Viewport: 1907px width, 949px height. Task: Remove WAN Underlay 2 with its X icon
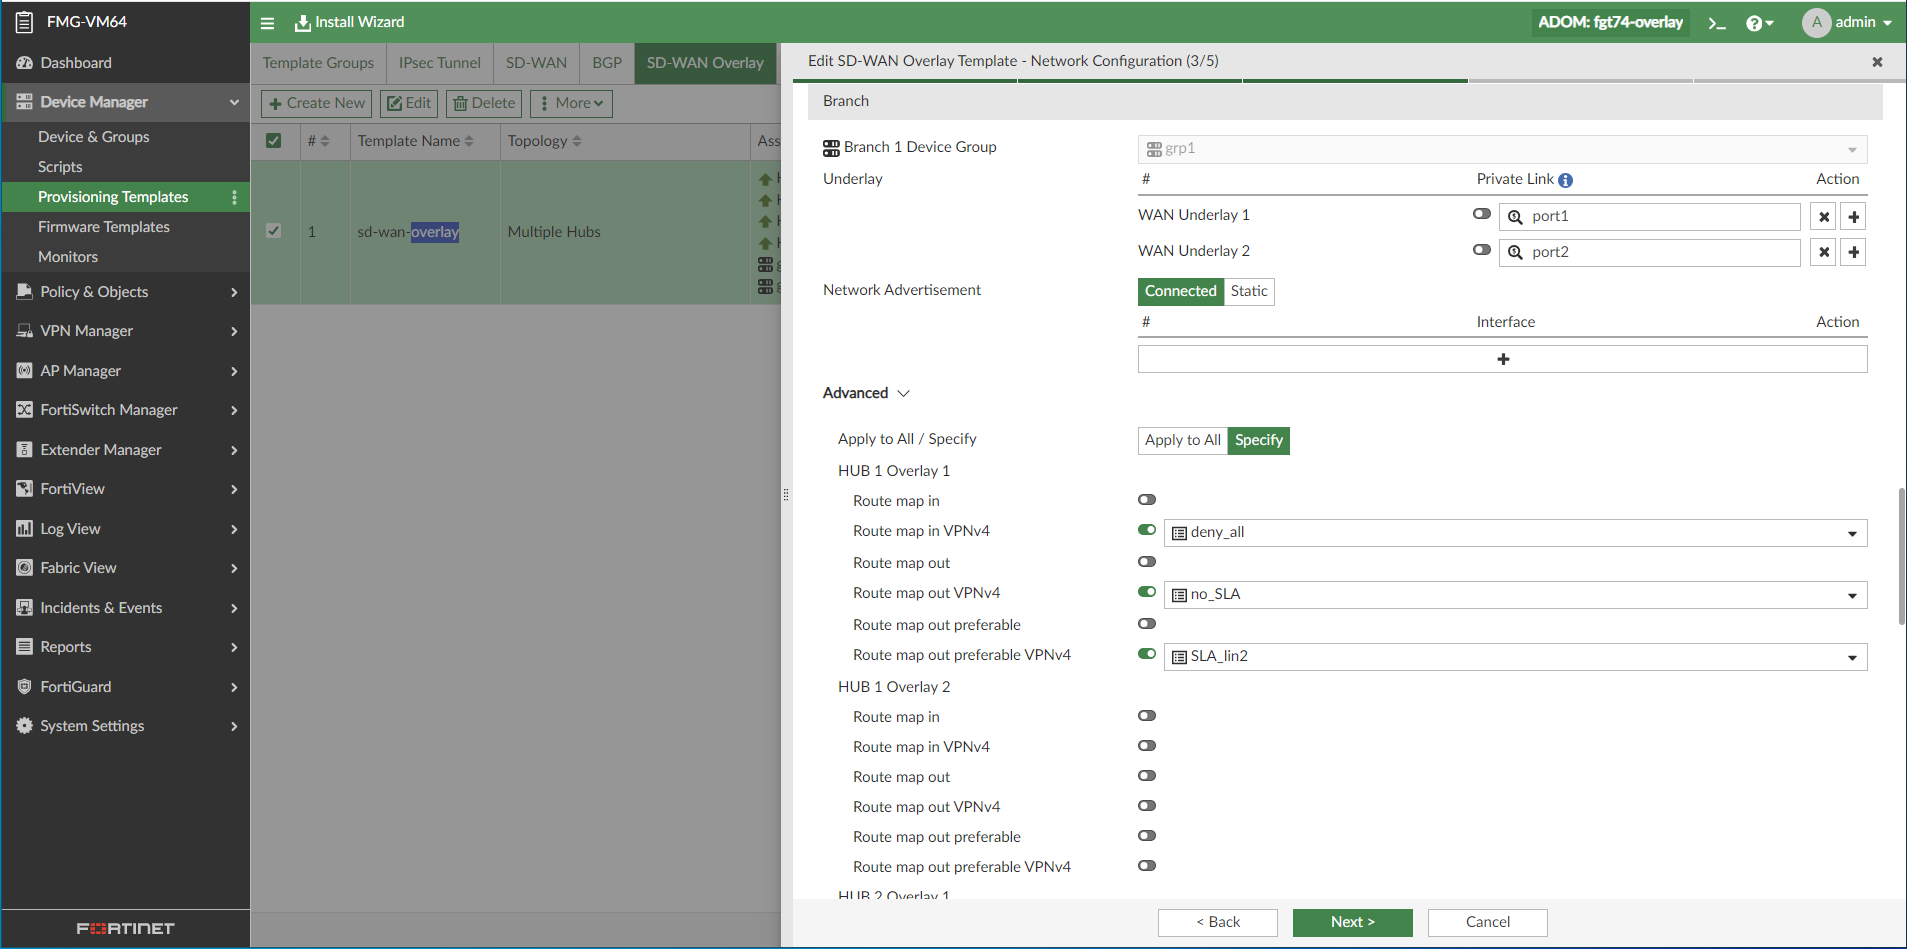(x=1824, y=251)
